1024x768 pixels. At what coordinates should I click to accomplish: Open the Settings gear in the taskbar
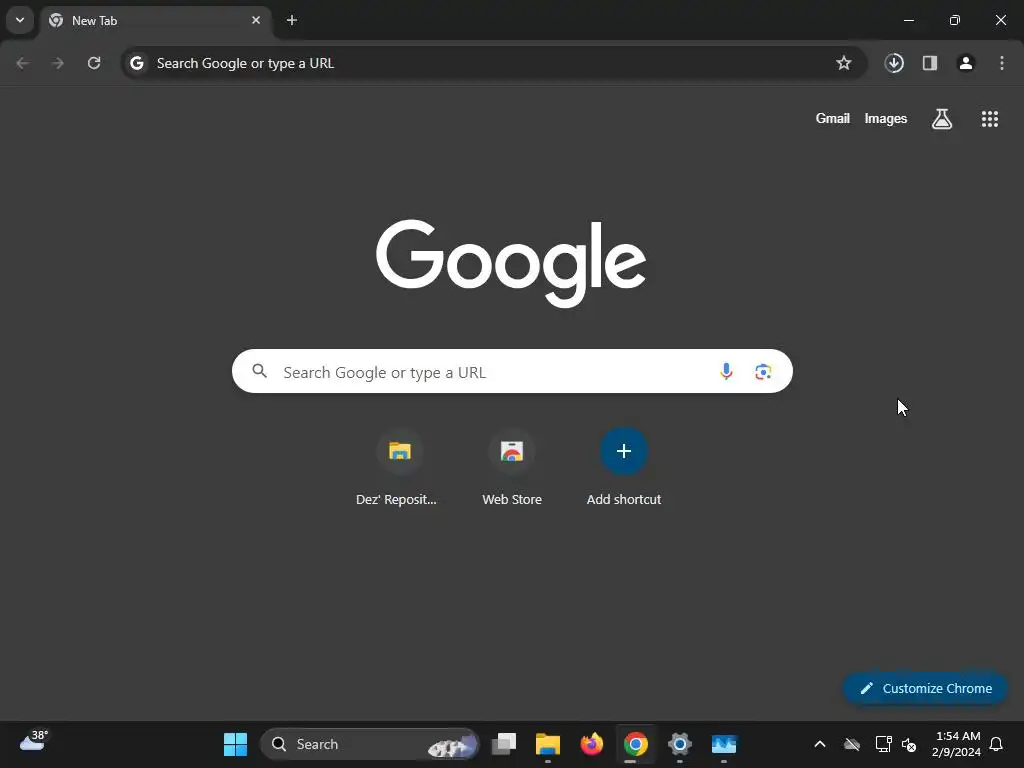point(680,744)
